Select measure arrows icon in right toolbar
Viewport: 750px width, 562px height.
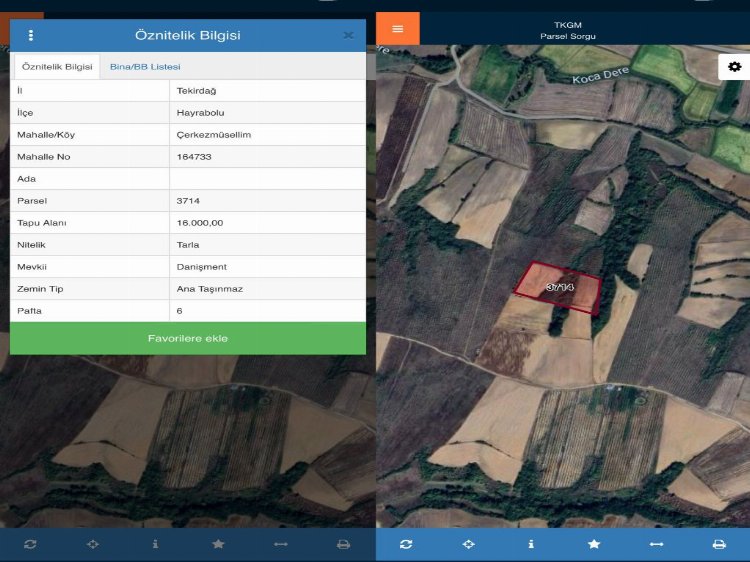(656, 544)
